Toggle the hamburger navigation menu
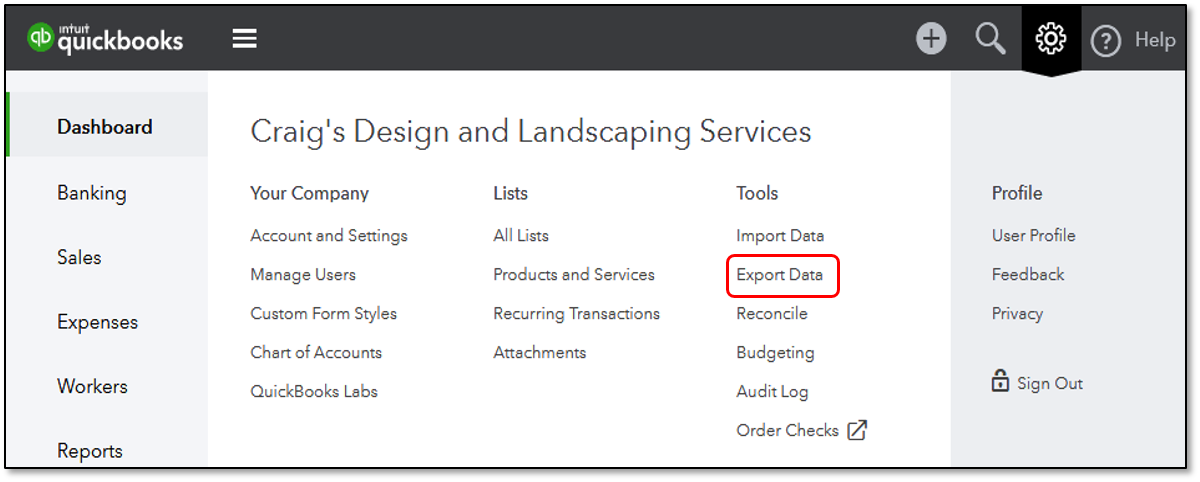Image resolution: width=1200 pixels, height=482 pixels. coord(245,39)
